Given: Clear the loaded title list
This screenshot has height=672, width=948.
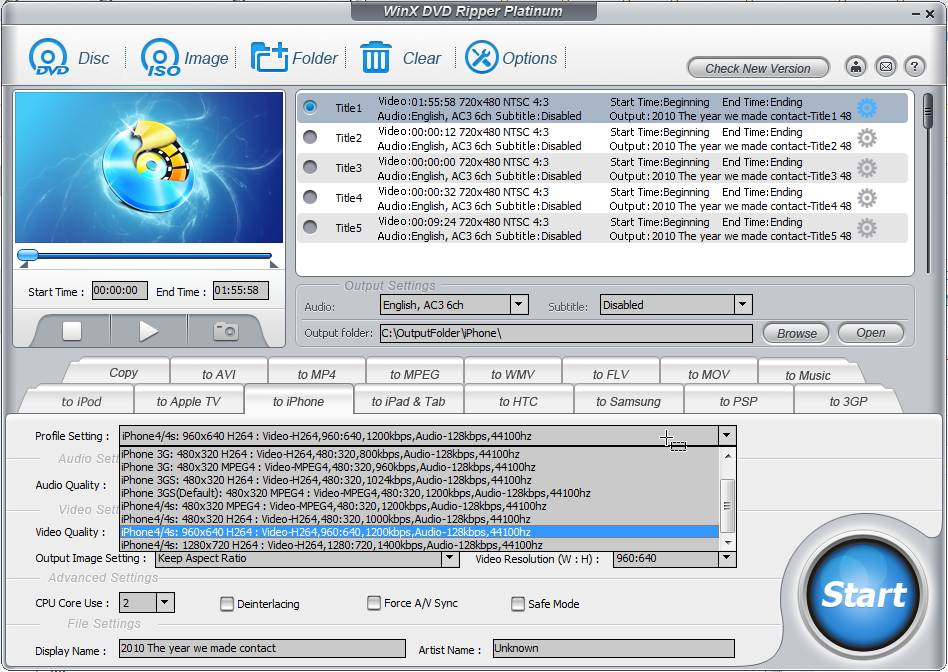Looking at the screenshot, I should 401,58.
